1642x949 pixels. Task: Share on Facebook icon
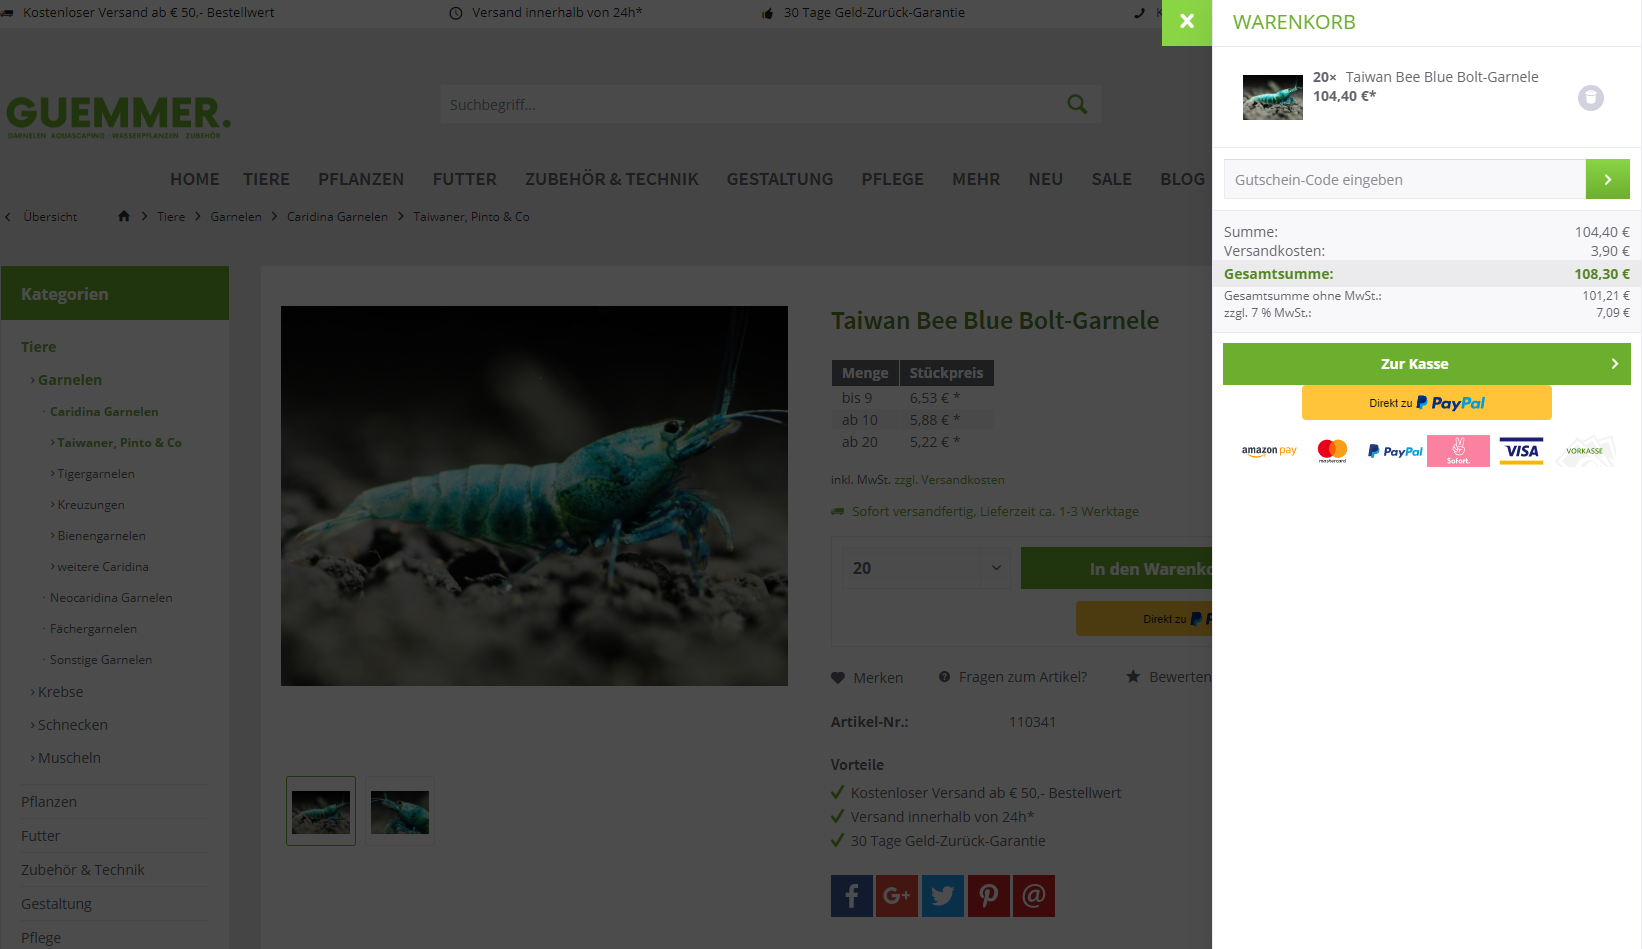(x=852, y=896)
